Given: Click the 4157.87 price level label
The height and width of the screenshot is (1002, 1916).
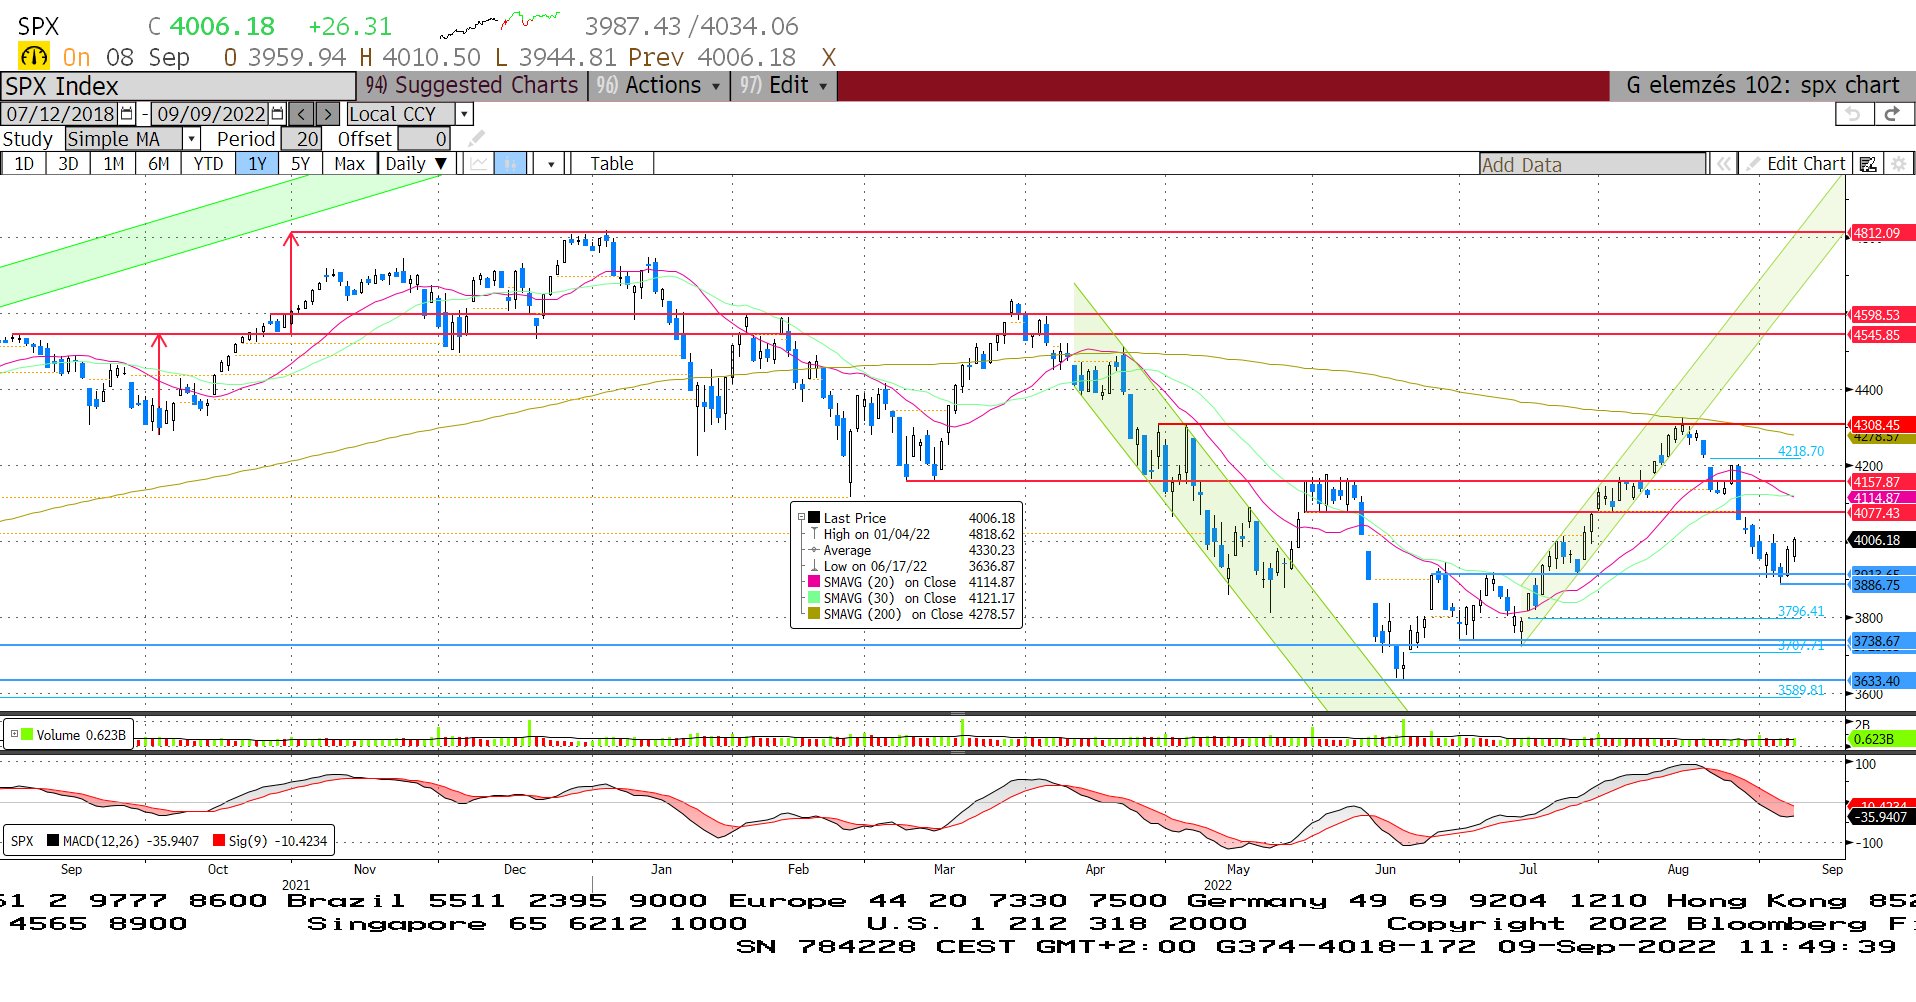Looking at the screenshot, I should (1880, 482).
